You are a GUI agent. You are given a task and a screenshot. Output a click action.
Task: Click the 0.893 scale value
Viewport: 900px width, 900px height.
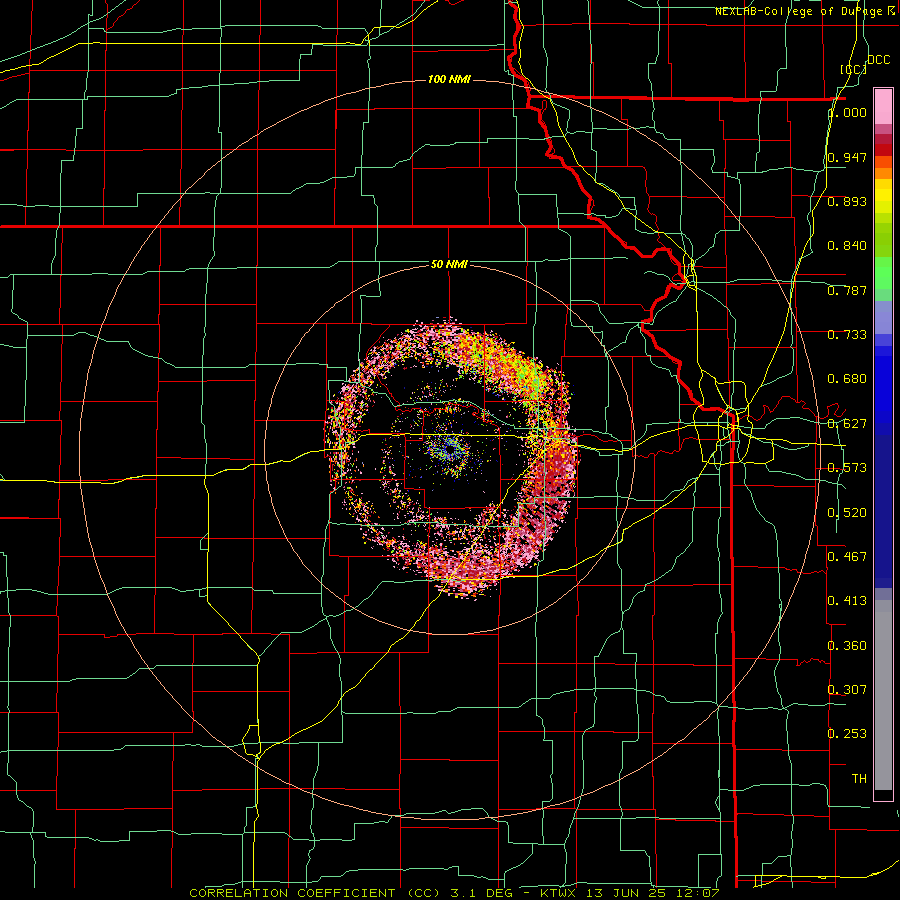[x=847, y=201]
